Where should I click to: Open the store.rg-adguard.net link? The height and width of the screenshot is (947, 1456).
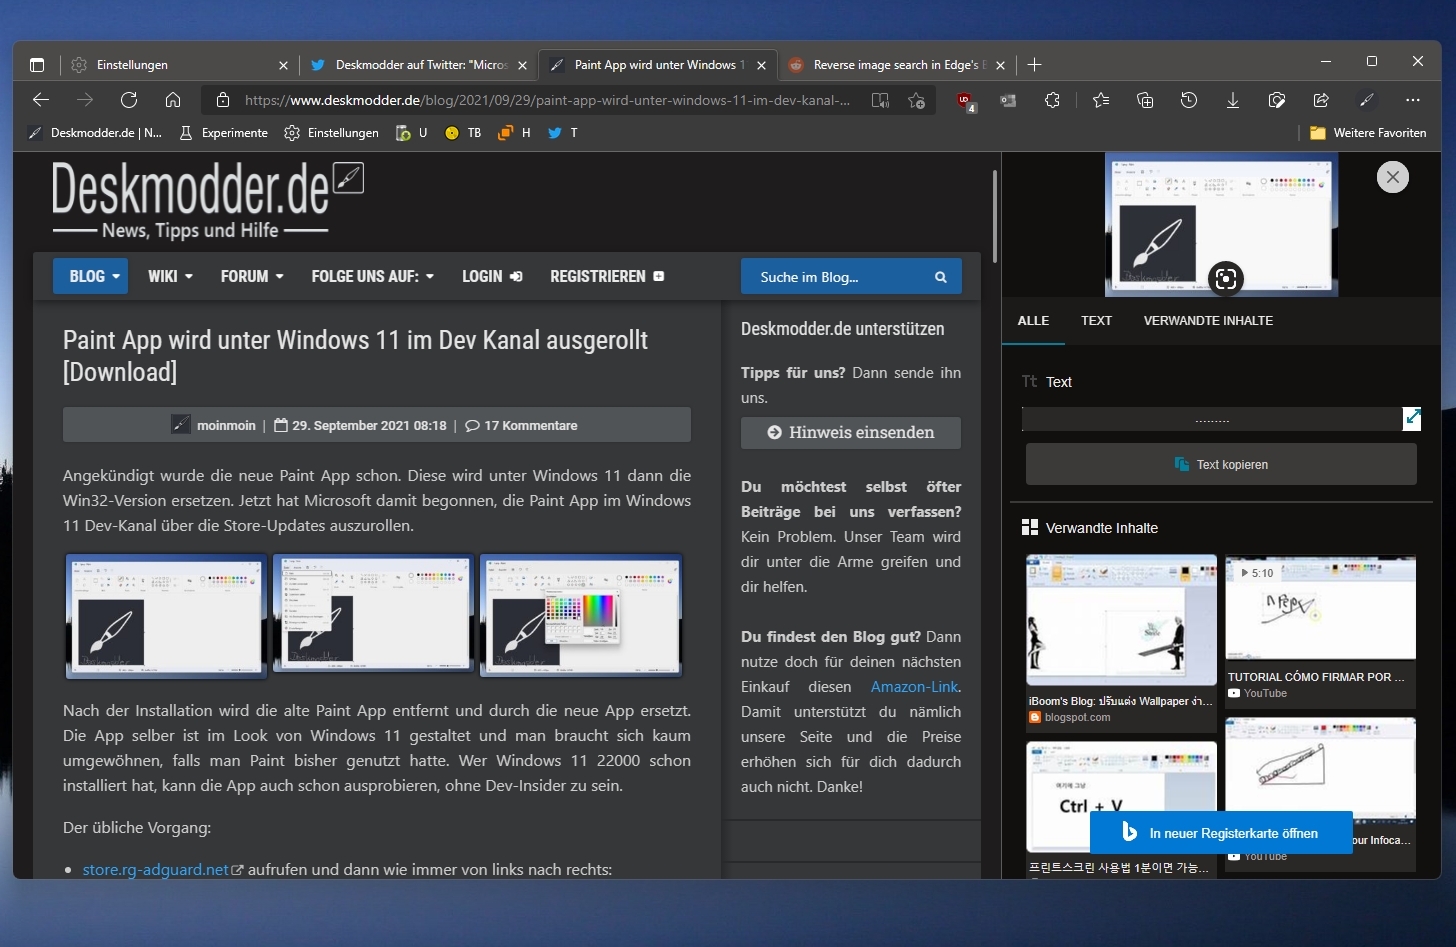coord(156,870)
